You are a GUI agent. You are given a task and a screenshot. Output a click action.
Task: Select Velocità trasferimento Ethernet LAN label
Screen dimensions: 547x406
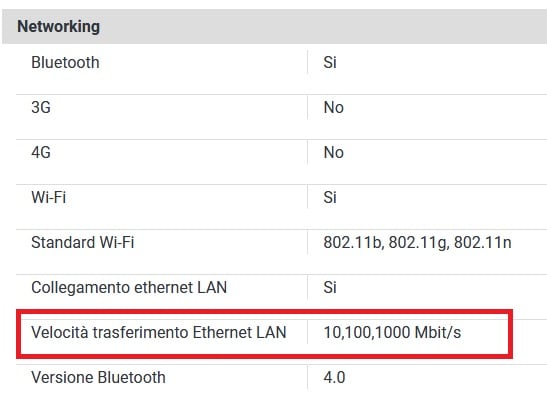[159, 332]
